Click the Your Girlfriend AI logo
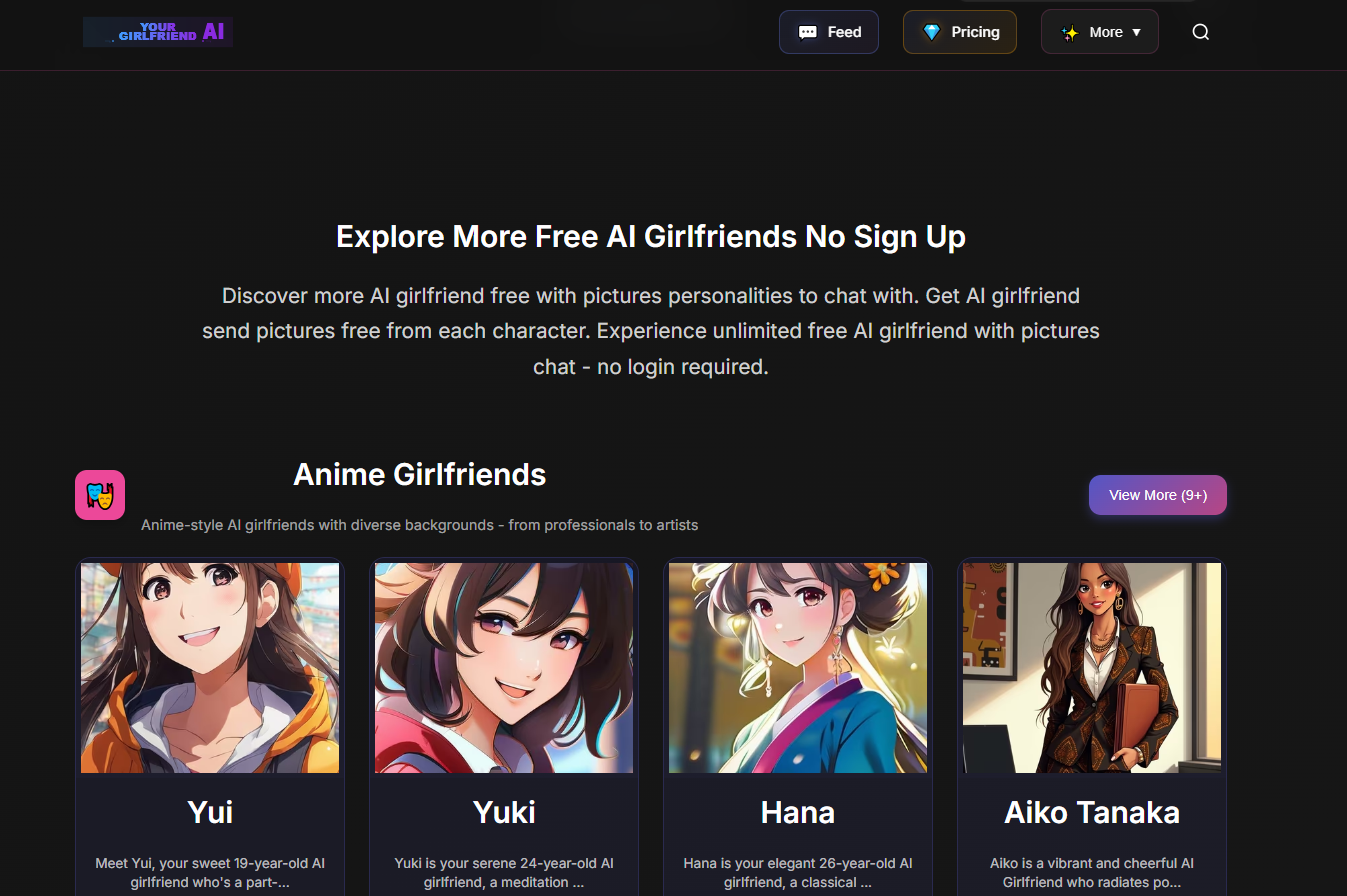1347x896 pixels. coord(158,32)
